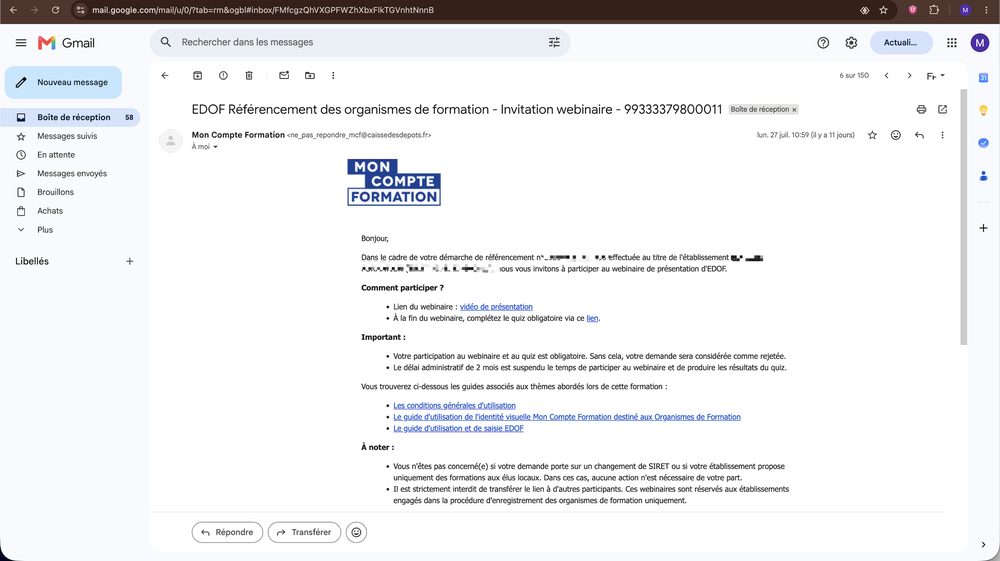Mark the email as unread
Image resolution: width=1000 pixels, height=561 pixels.
(284, 75)
